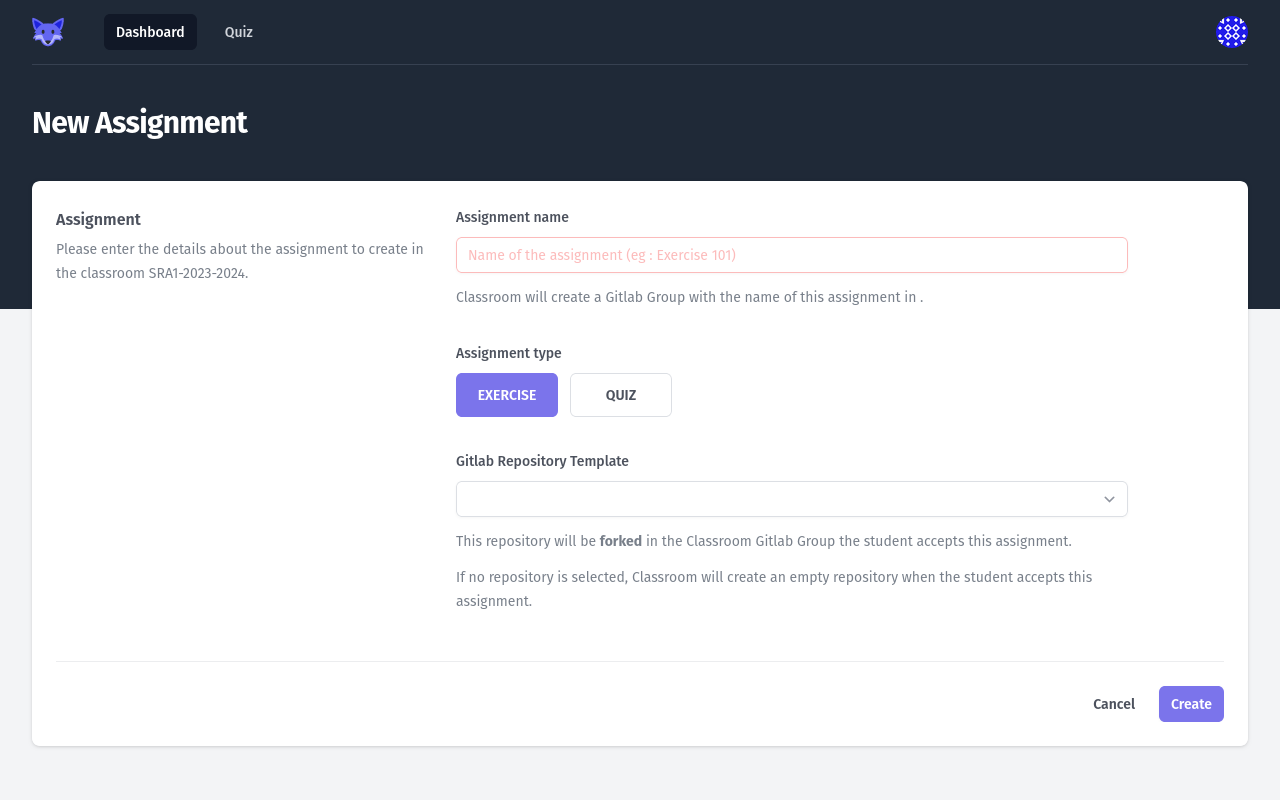Click the New Assignment page heading

[x=139, y=123]
